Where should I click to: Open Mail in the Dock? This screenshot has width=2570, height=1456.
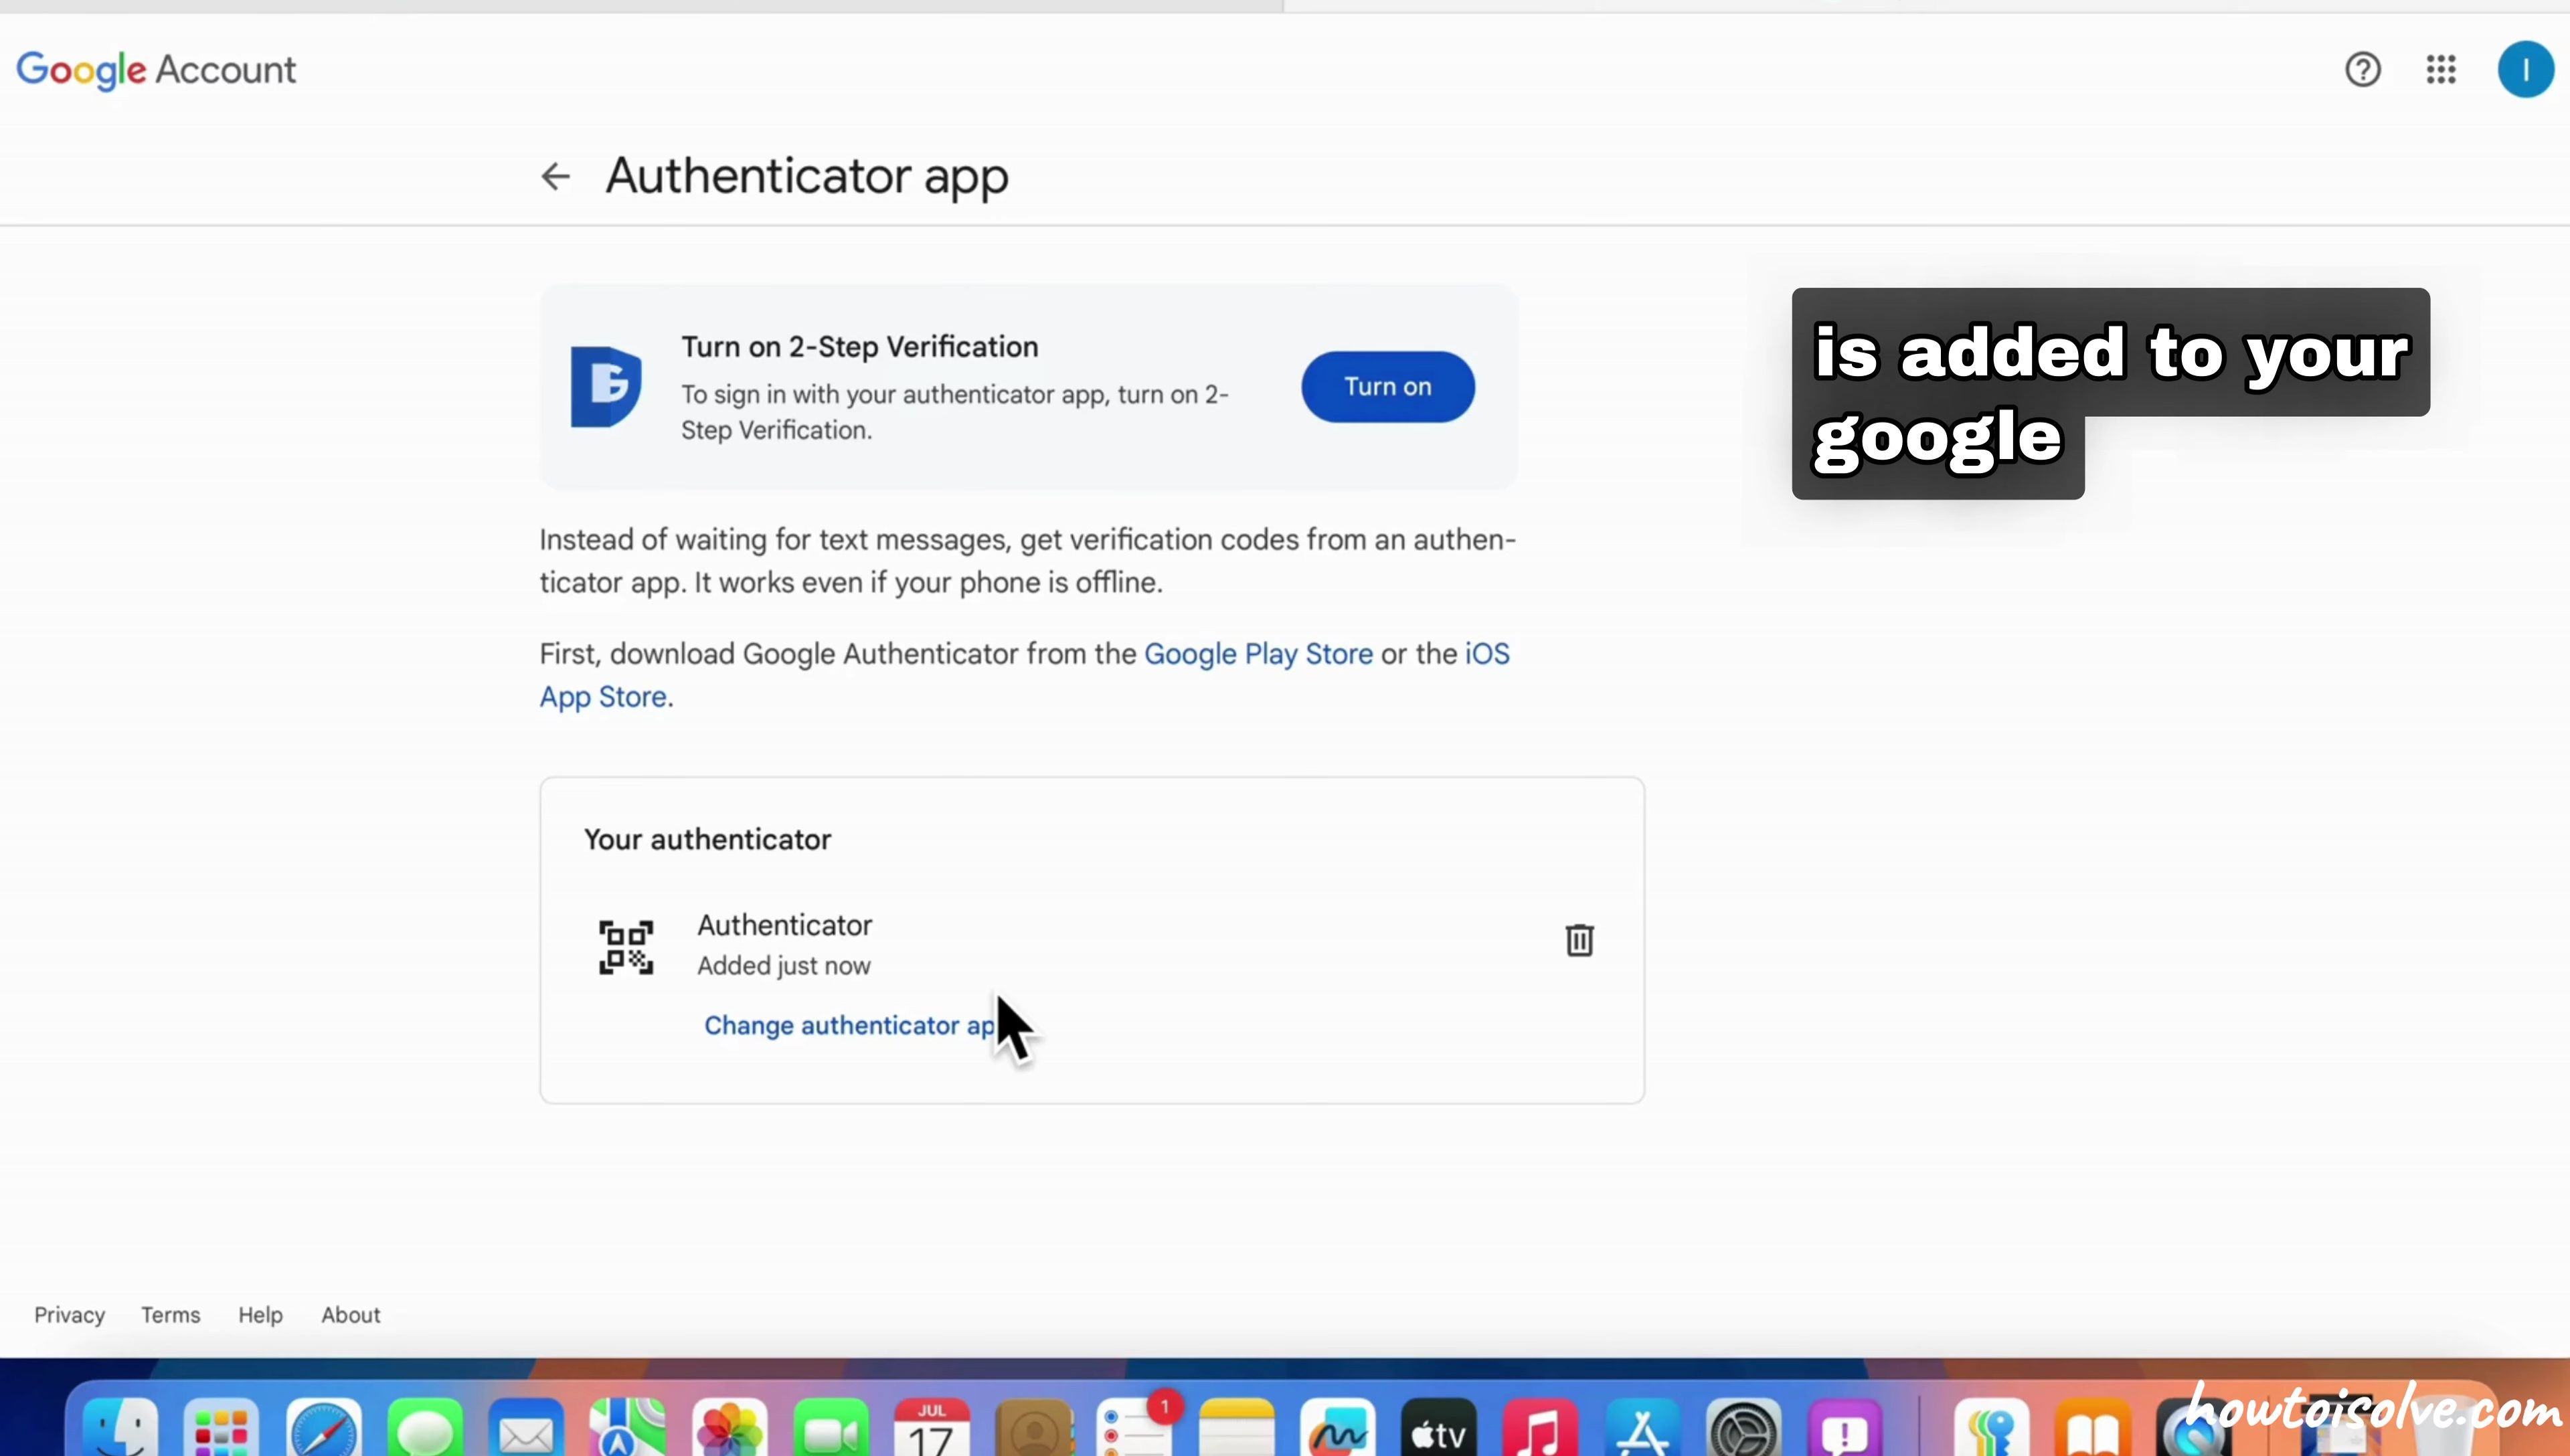[526, 1428]
